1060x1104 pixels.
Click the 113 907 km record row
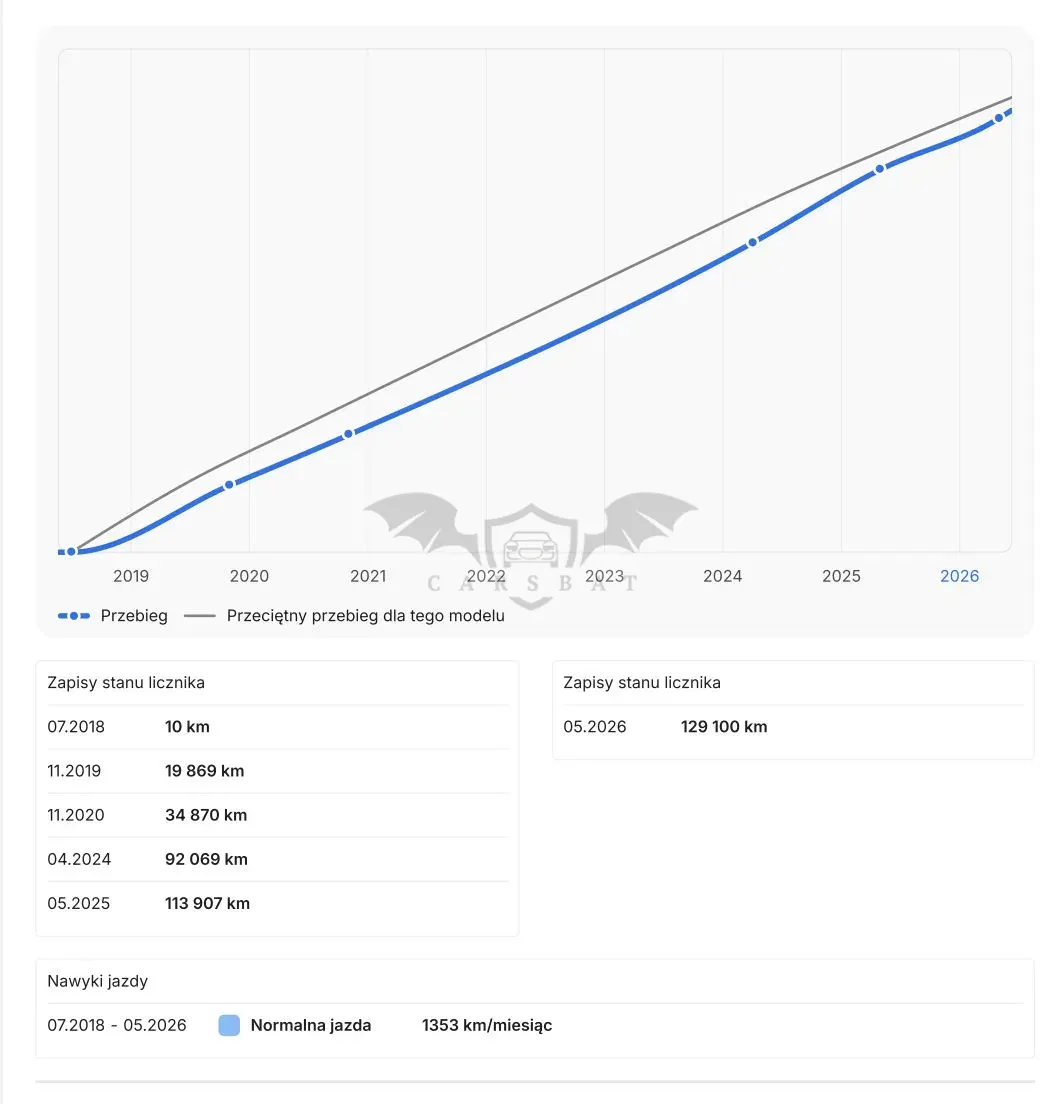click(x=277, y=903)
